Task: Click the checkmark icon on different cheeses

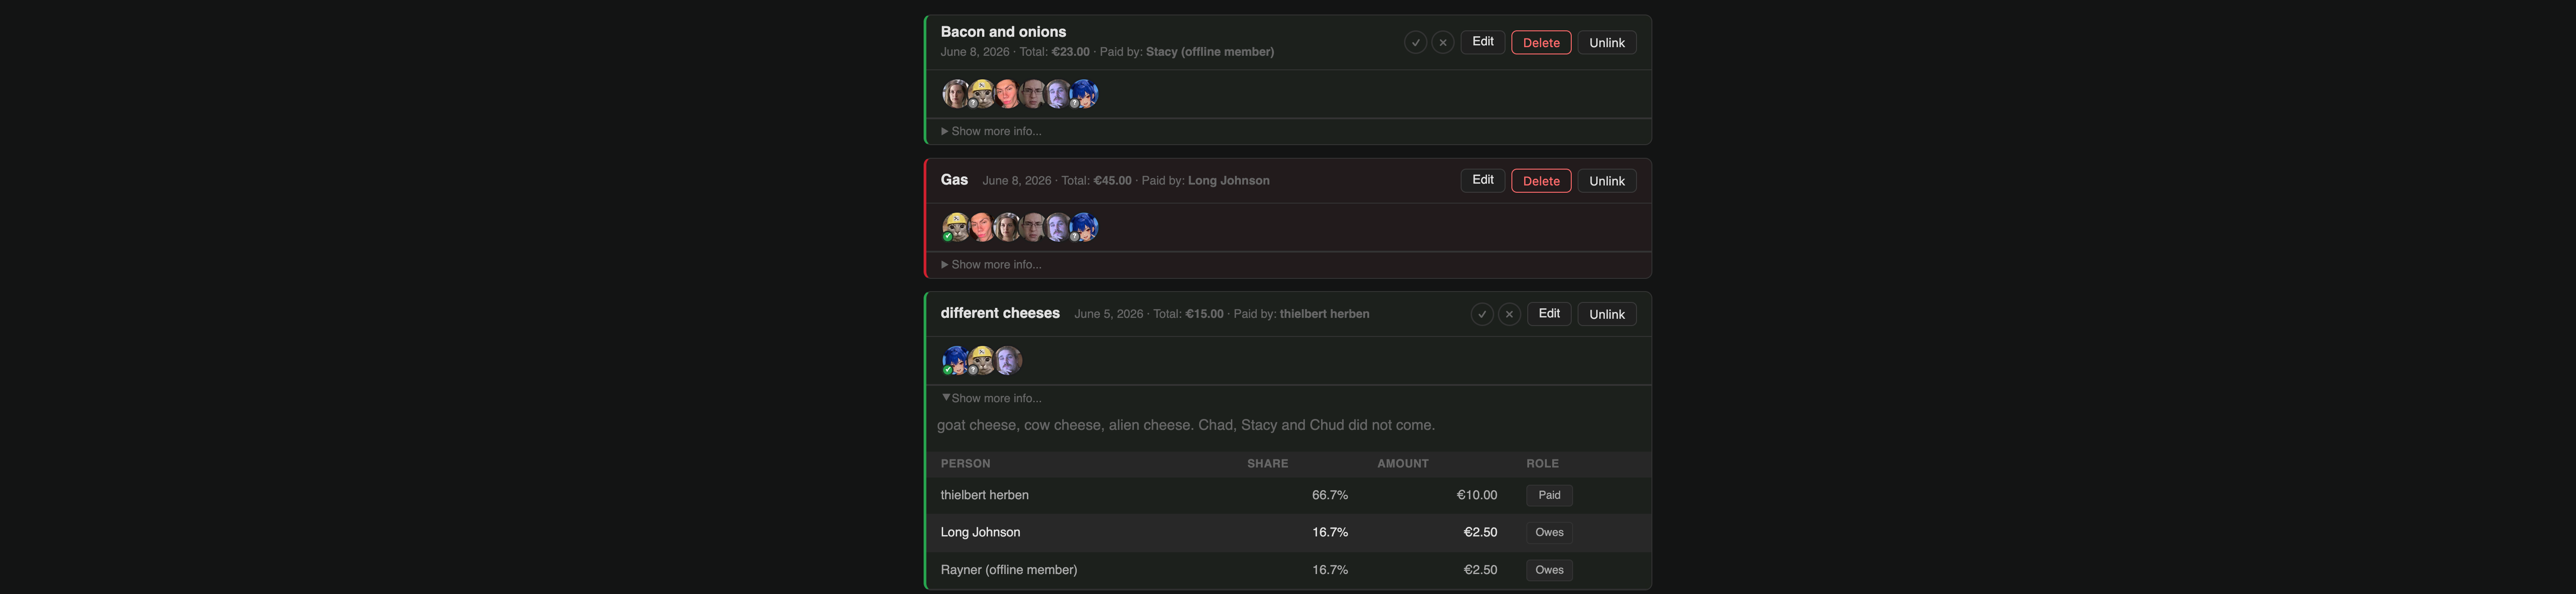Action: 1482,314
